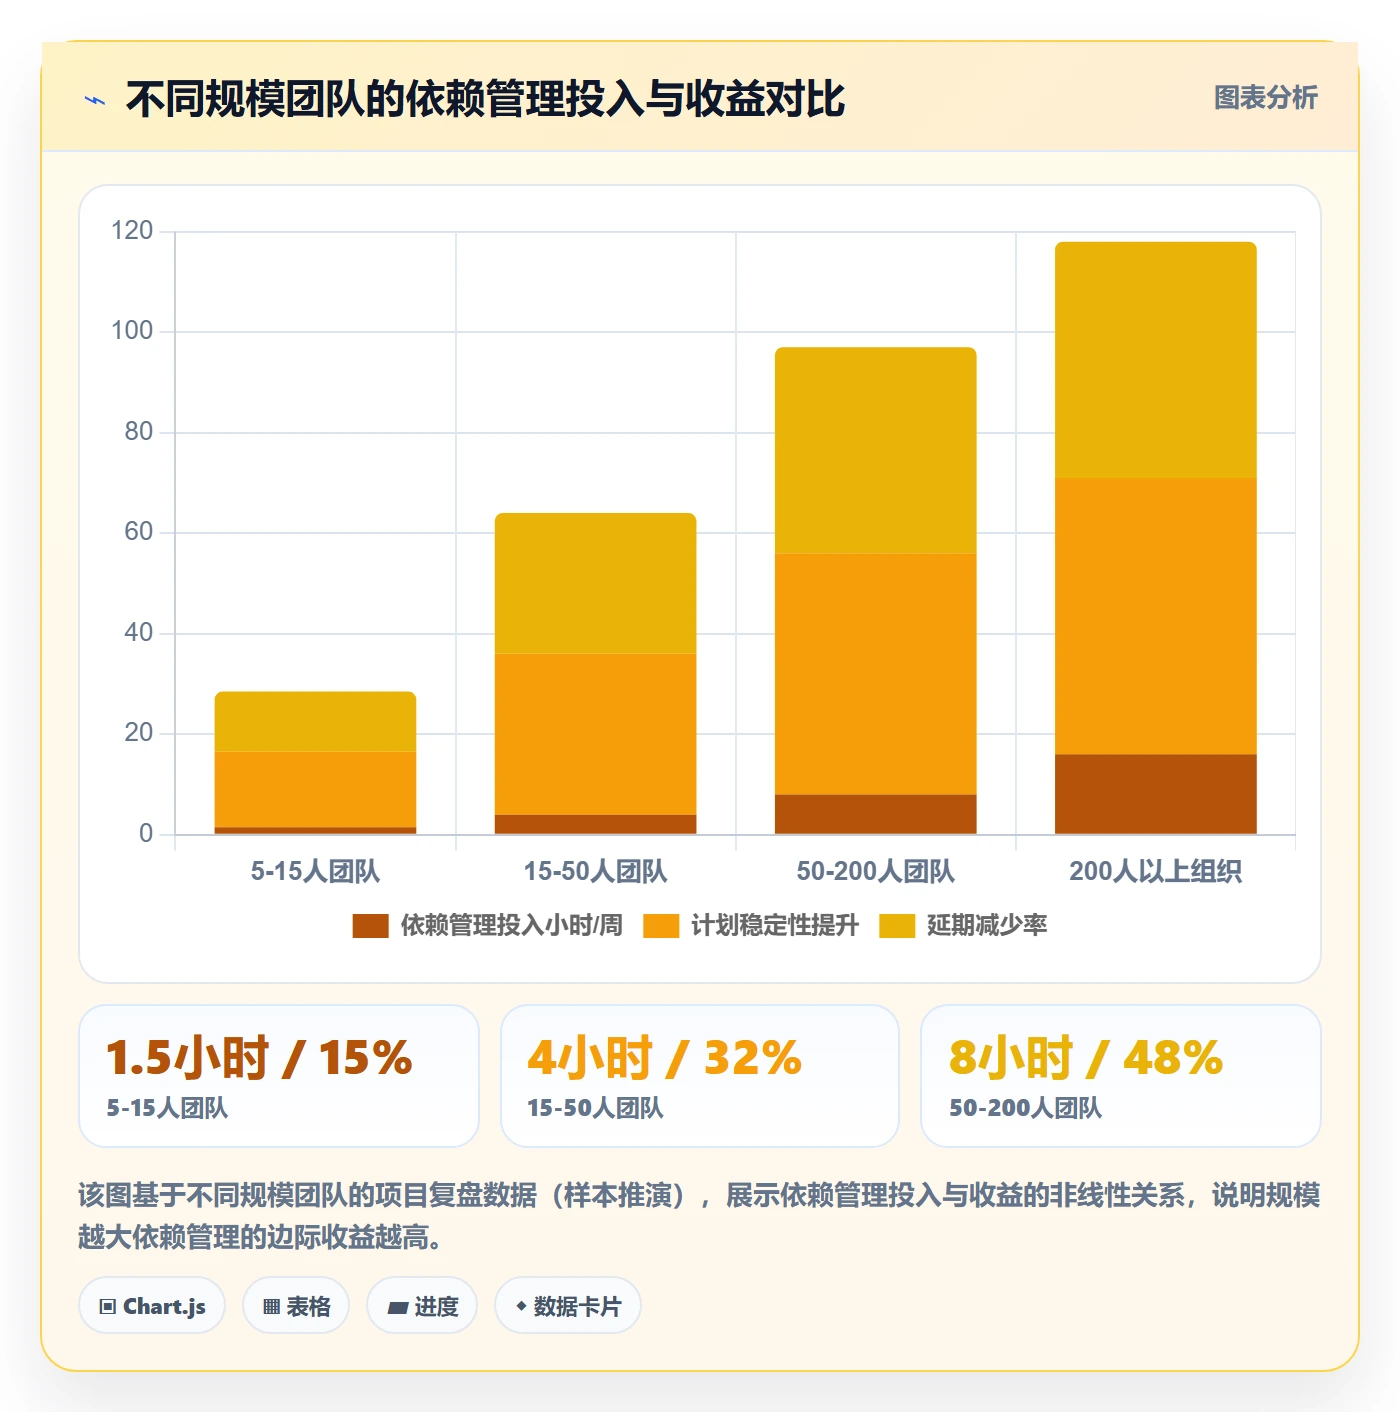Toggle the 延期减少率 legend swatch
The width and height of the screenshot is (1400, 1412).
pyautogui.click(x=897, y=926)
